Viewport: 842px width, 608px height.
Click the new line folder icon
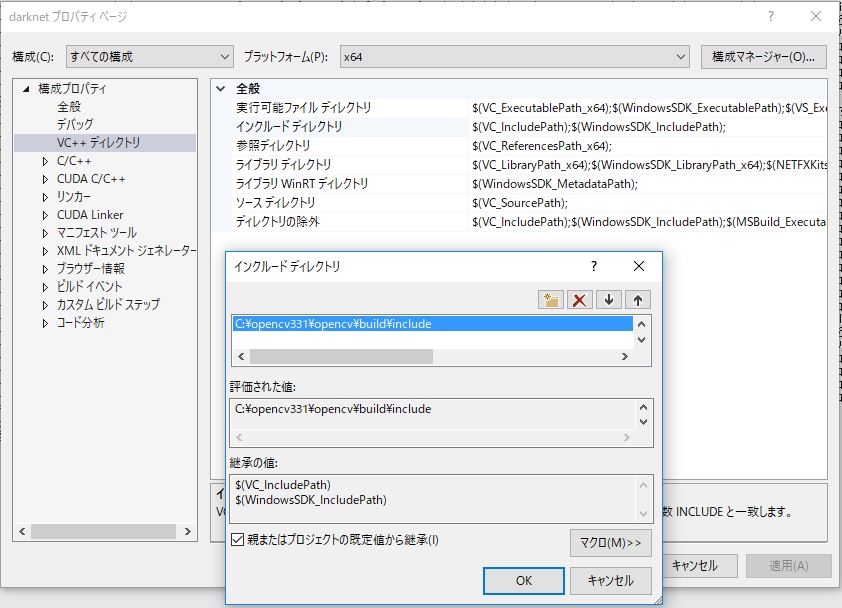[549, 299]
